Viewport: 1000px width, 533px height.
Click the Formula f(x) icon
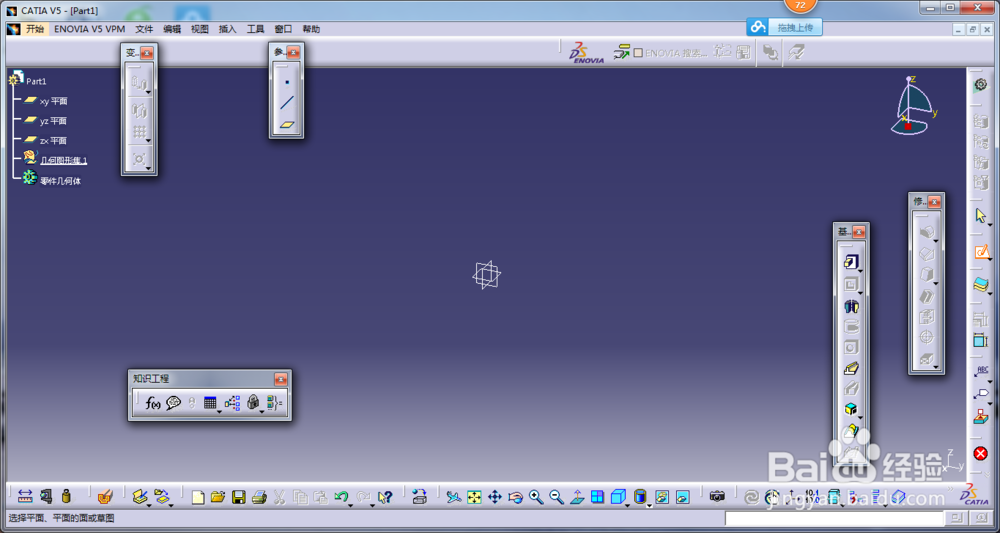pyautogui.click(x=153, y=403)
